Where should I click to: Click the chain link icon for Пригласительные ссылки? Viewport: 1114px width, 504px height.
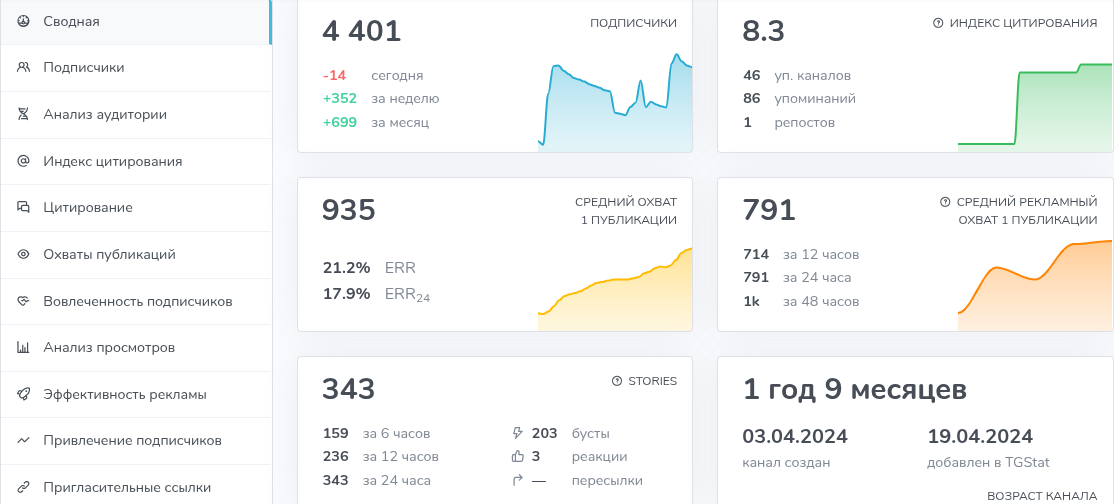pyautogui.click(x=23, y=488)
